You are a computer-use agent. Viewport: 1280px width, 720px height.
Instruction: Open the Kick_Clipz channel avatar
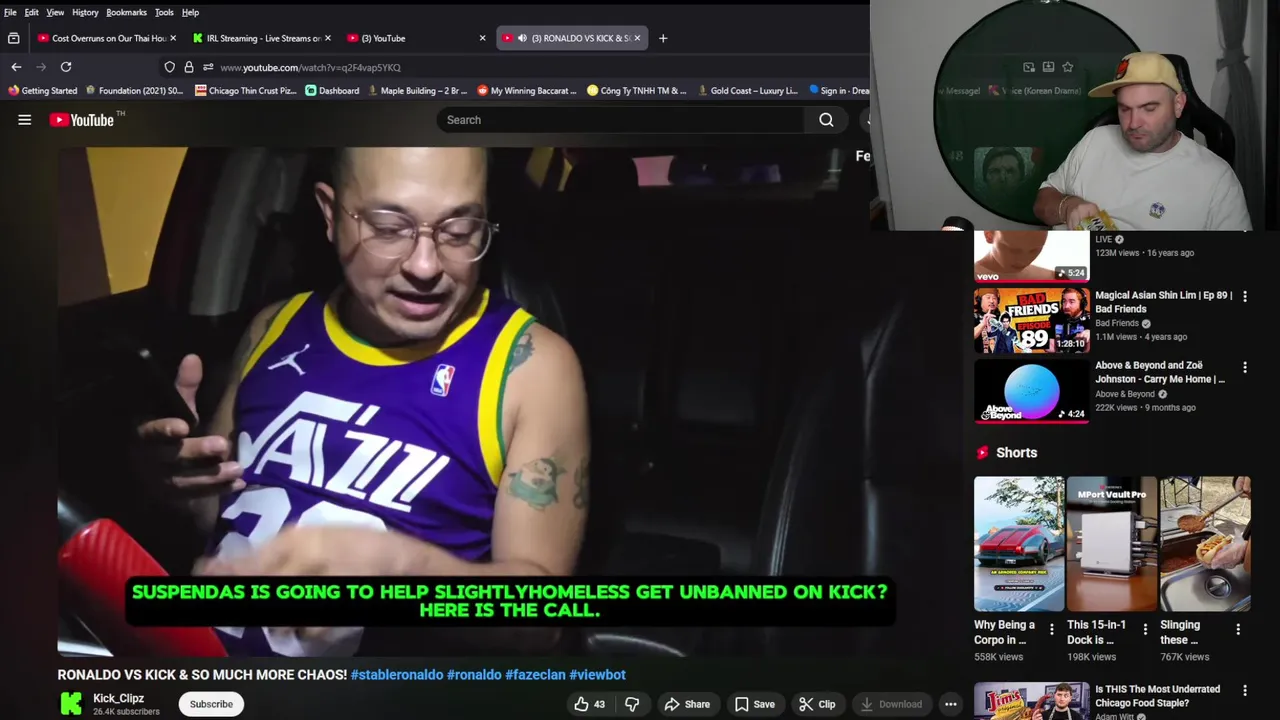71,704
